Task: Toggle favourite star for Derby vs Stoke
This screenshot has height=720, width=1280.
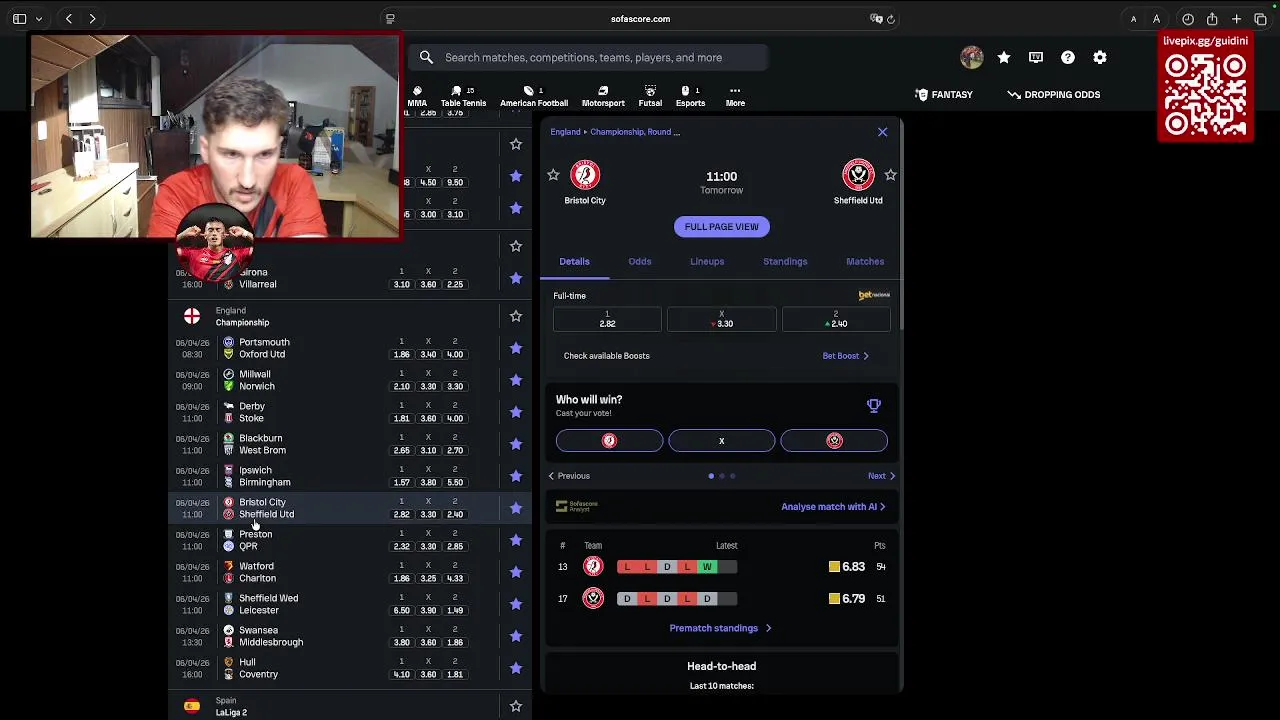Action: (x=515, y=412)
